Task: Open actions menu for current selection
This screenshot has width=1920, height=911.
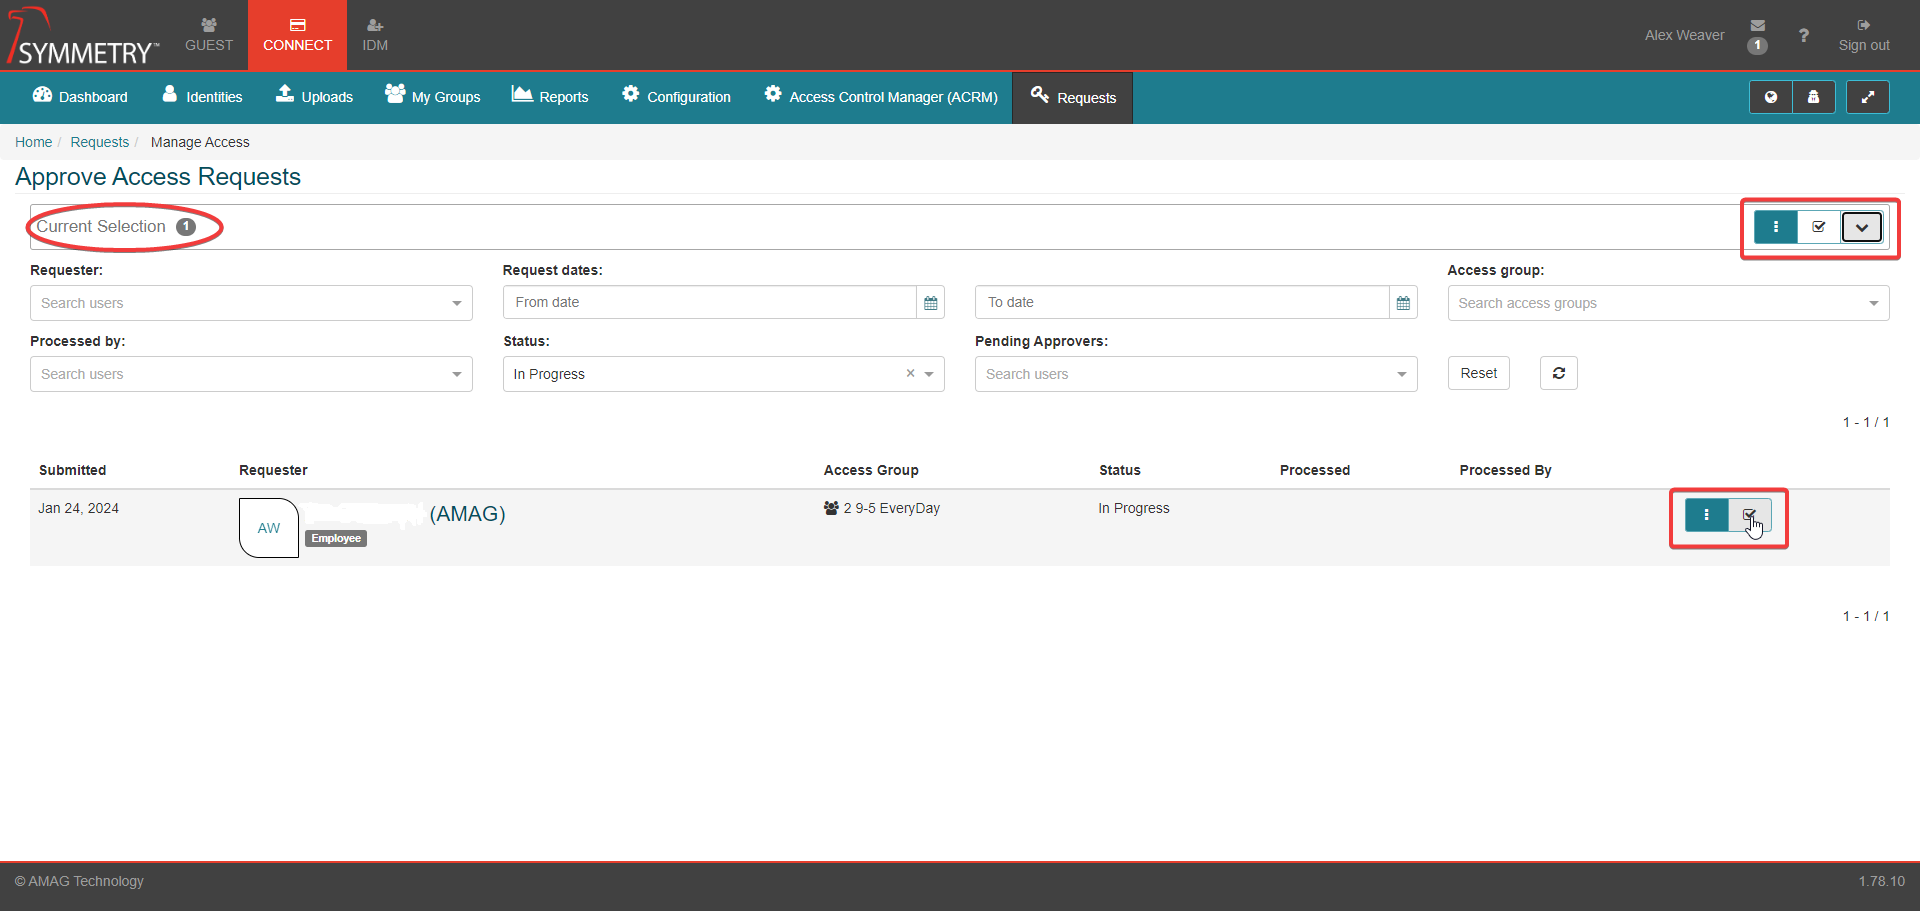Action: coord(1775,227)
